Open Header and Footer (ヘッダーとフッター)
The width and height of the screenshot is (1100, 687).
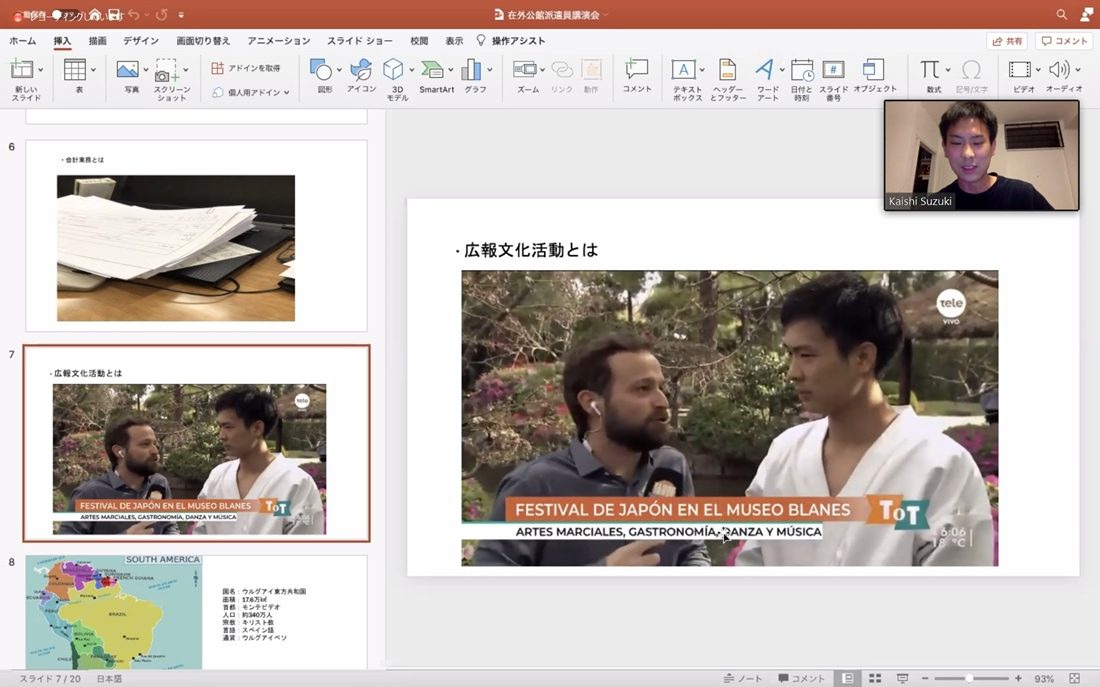(727, 69)
